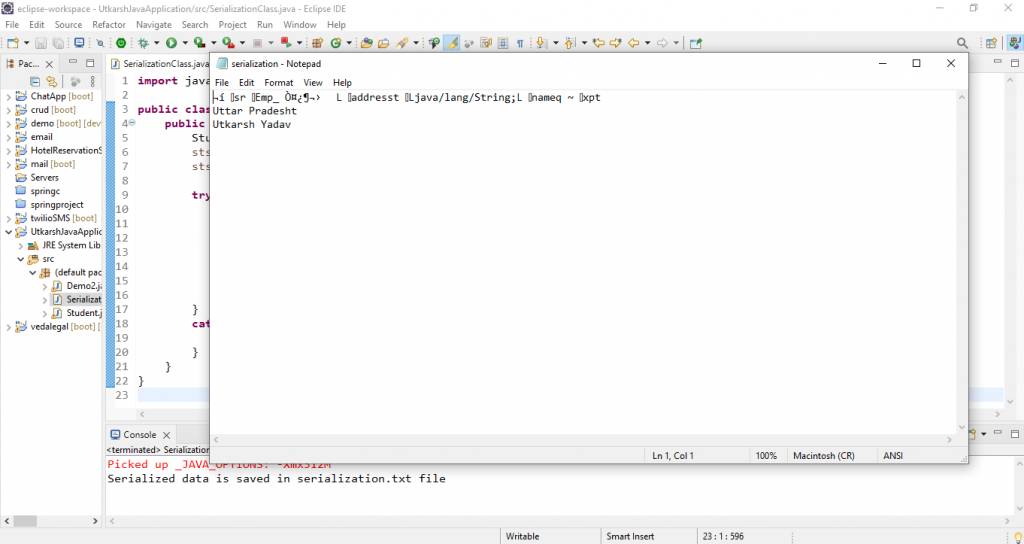
Task: Click the Notepad vertical scrollbar down arrow
Action: 961,427
